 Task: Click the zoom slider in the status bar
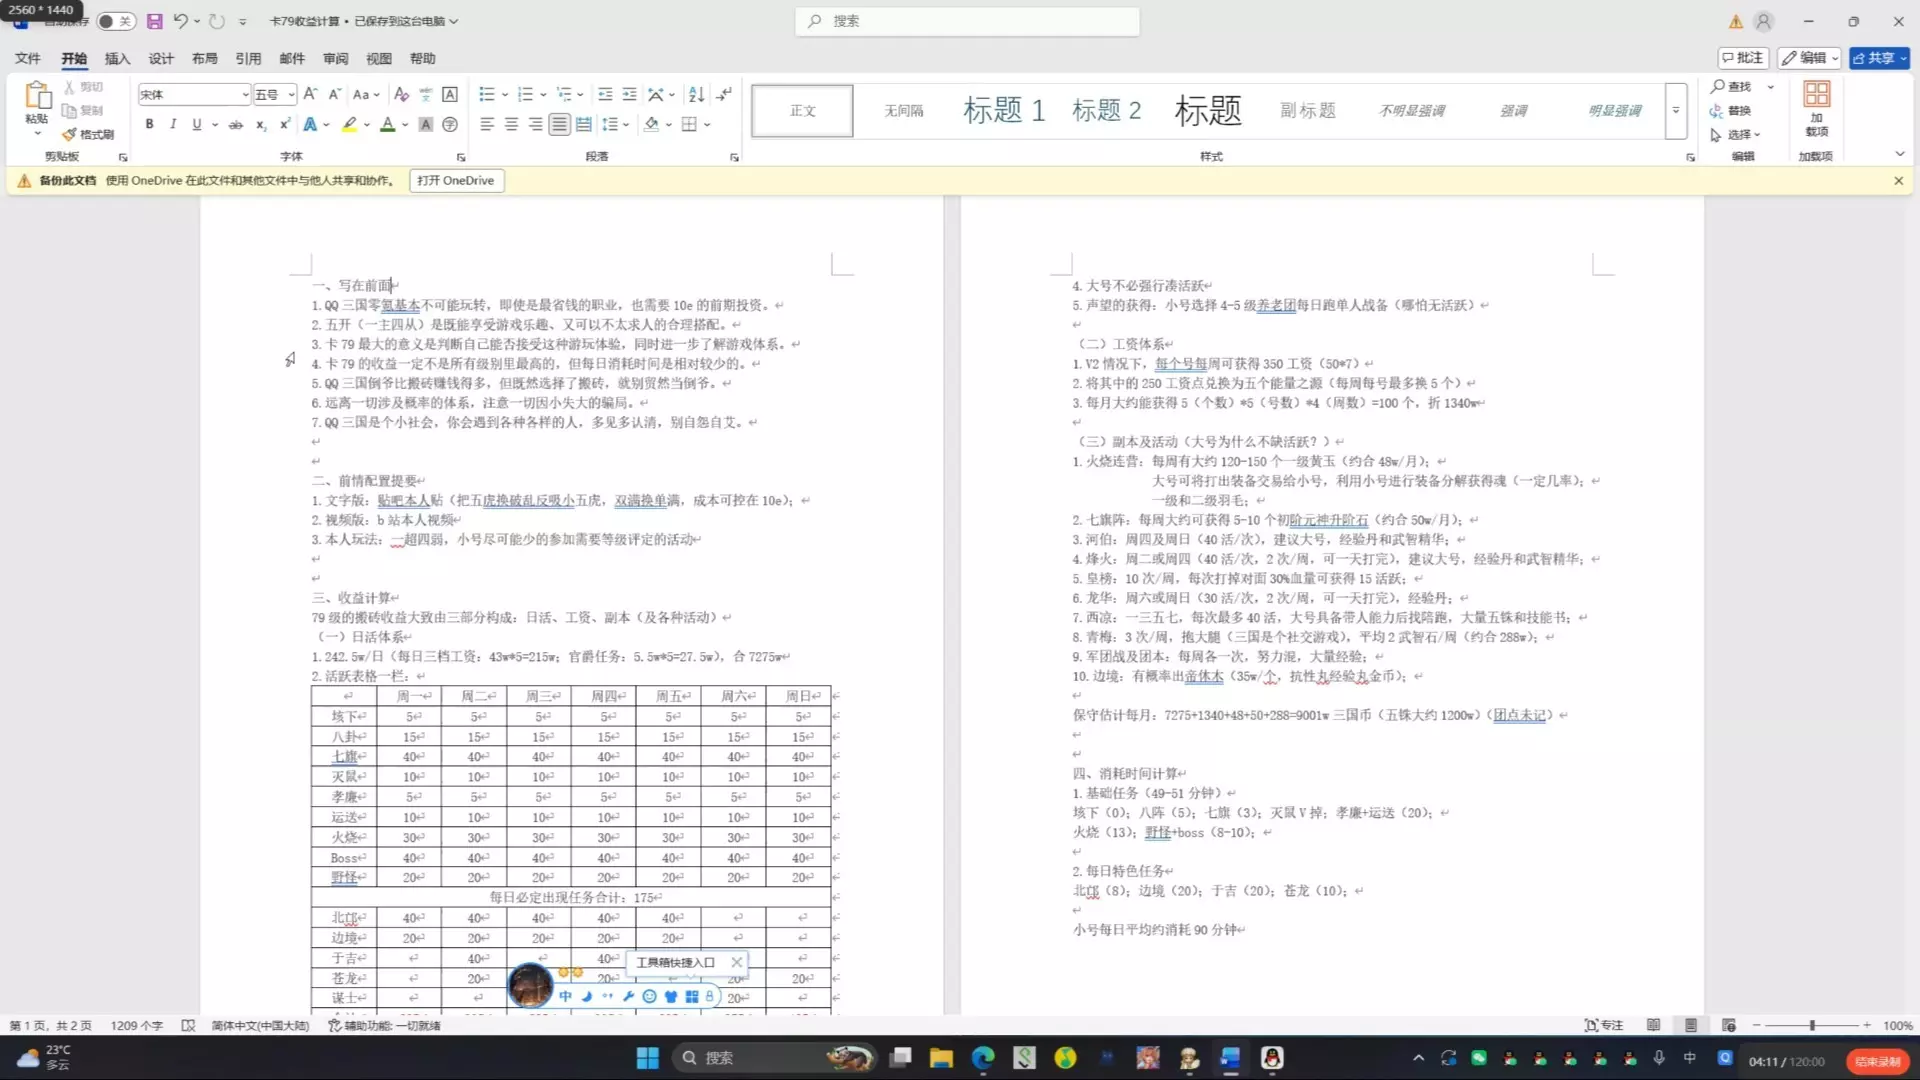click(x=1811, y=1025)
